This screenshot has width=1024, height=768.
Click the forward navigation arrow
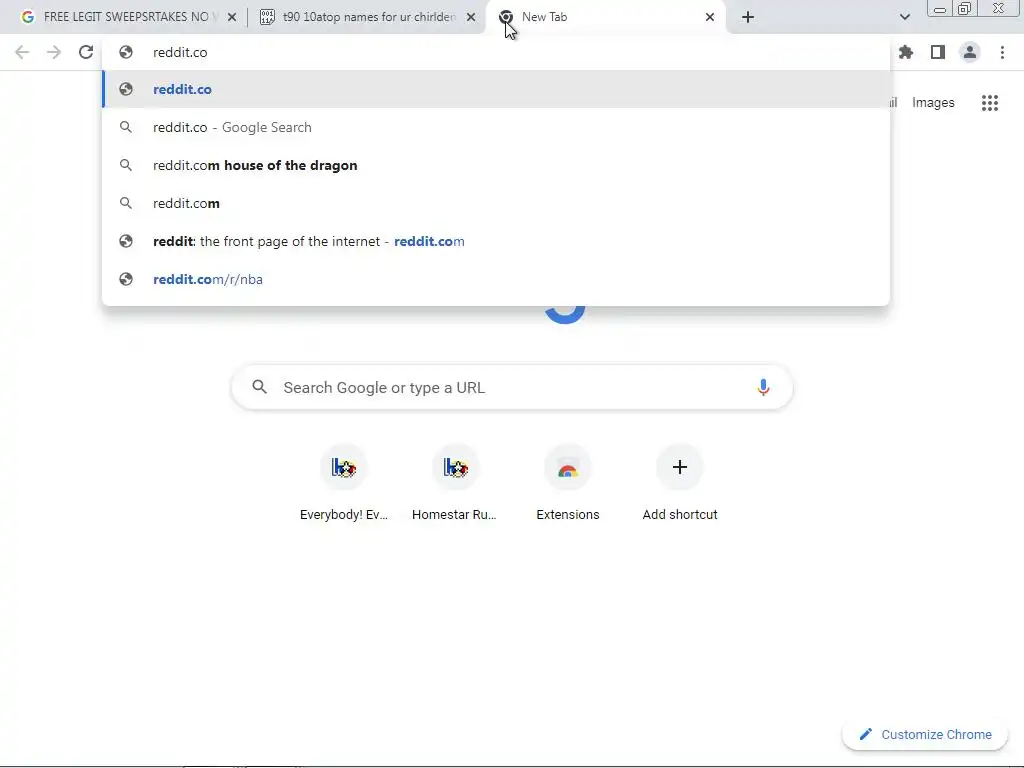[x=54, y=52]
